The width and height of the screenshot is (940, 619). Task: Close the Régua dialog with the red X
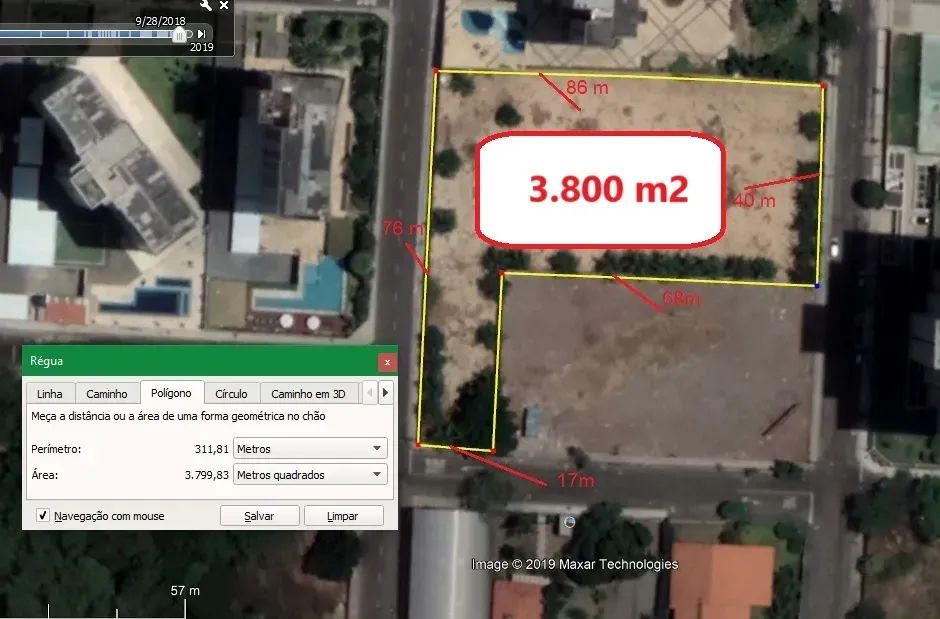click(x=387, y=362)
